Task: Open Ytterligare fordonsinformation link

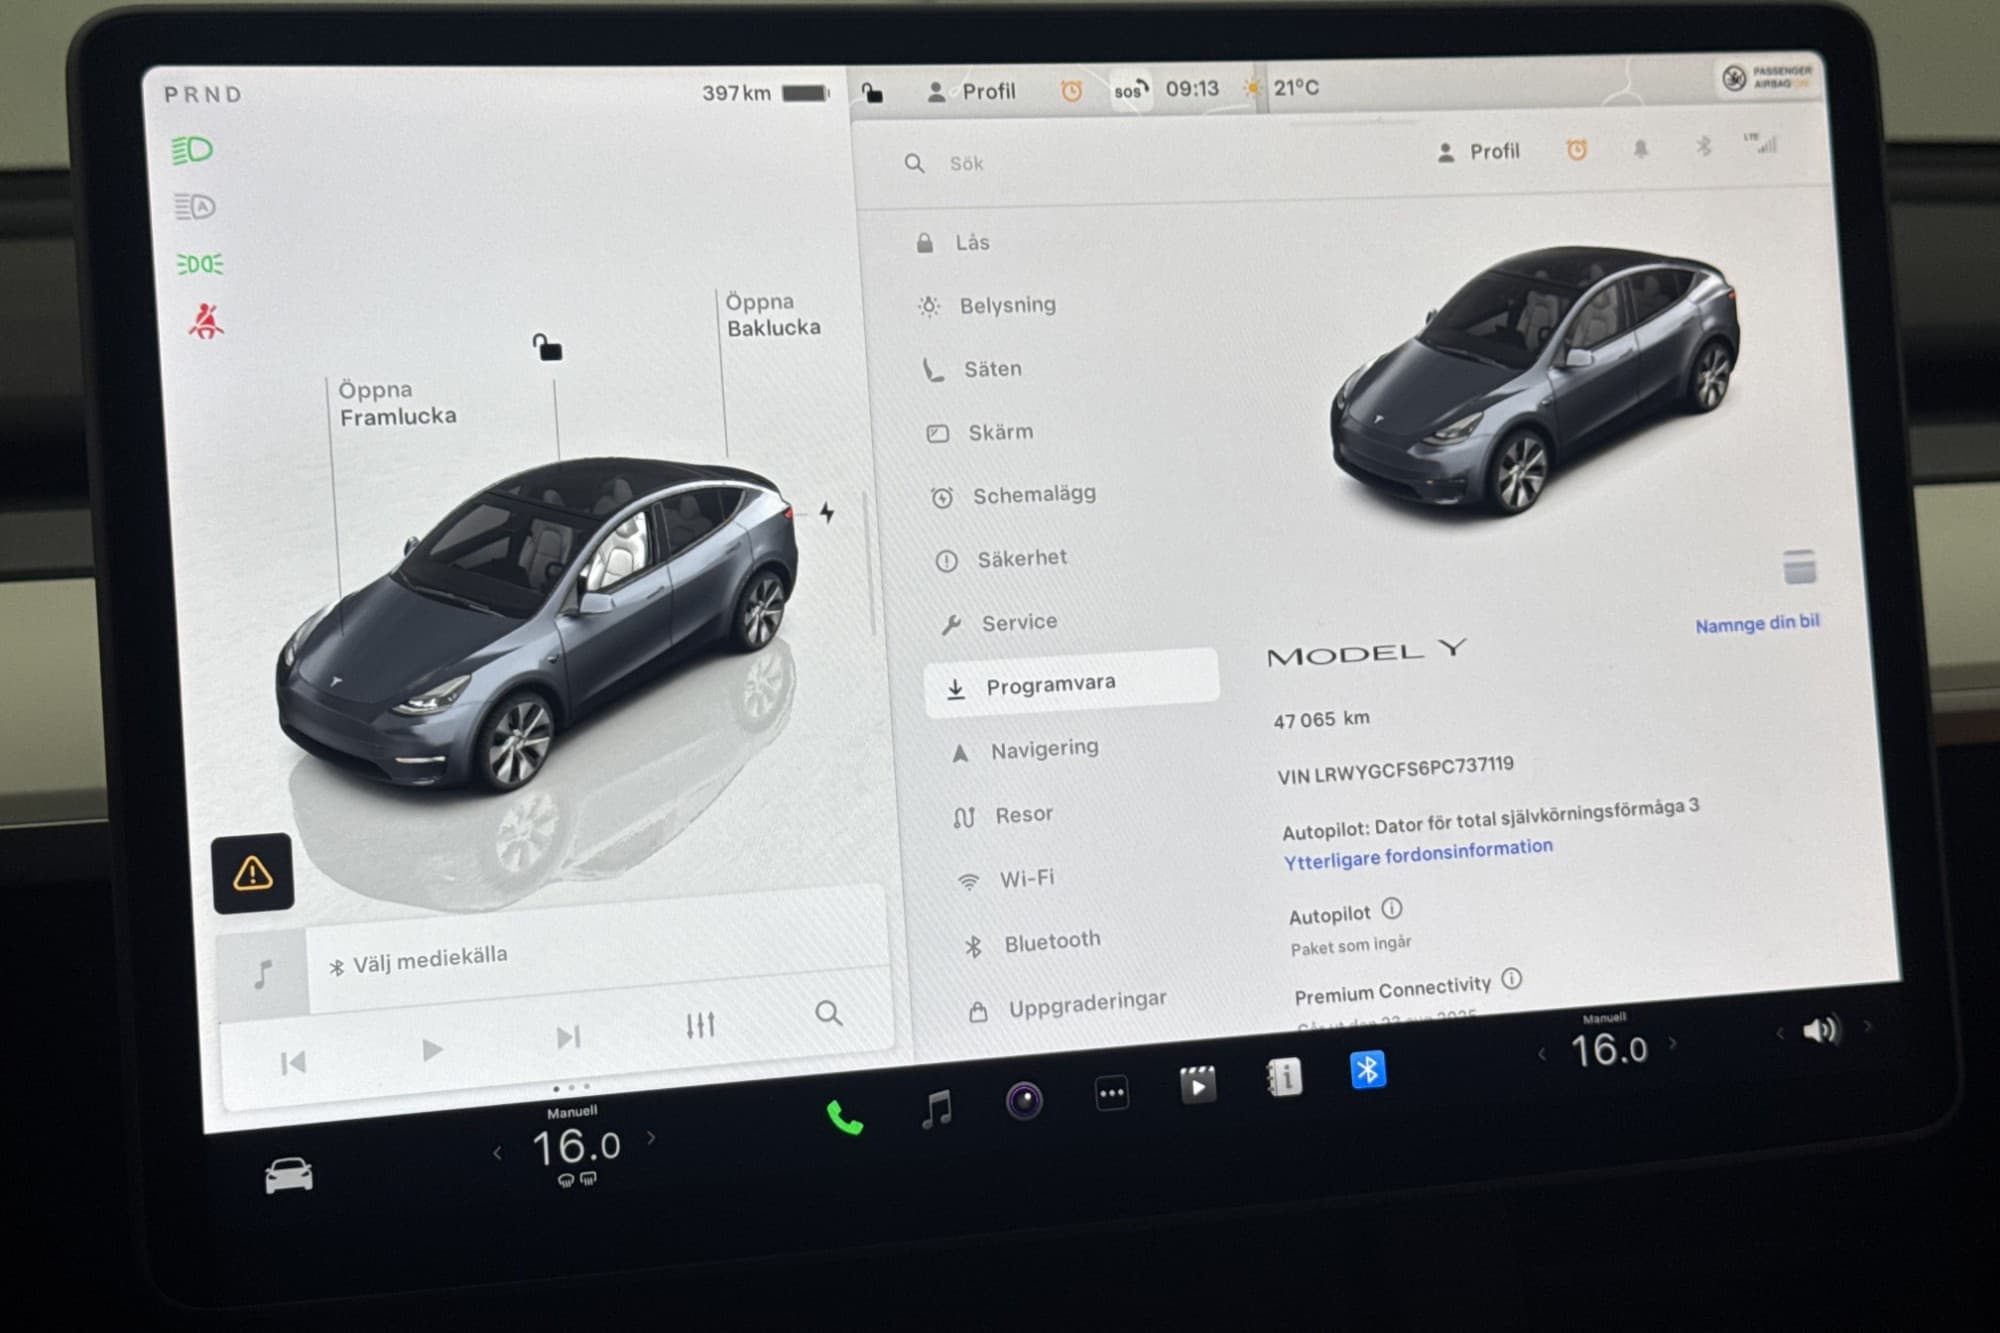Action: coord(1418,853)
